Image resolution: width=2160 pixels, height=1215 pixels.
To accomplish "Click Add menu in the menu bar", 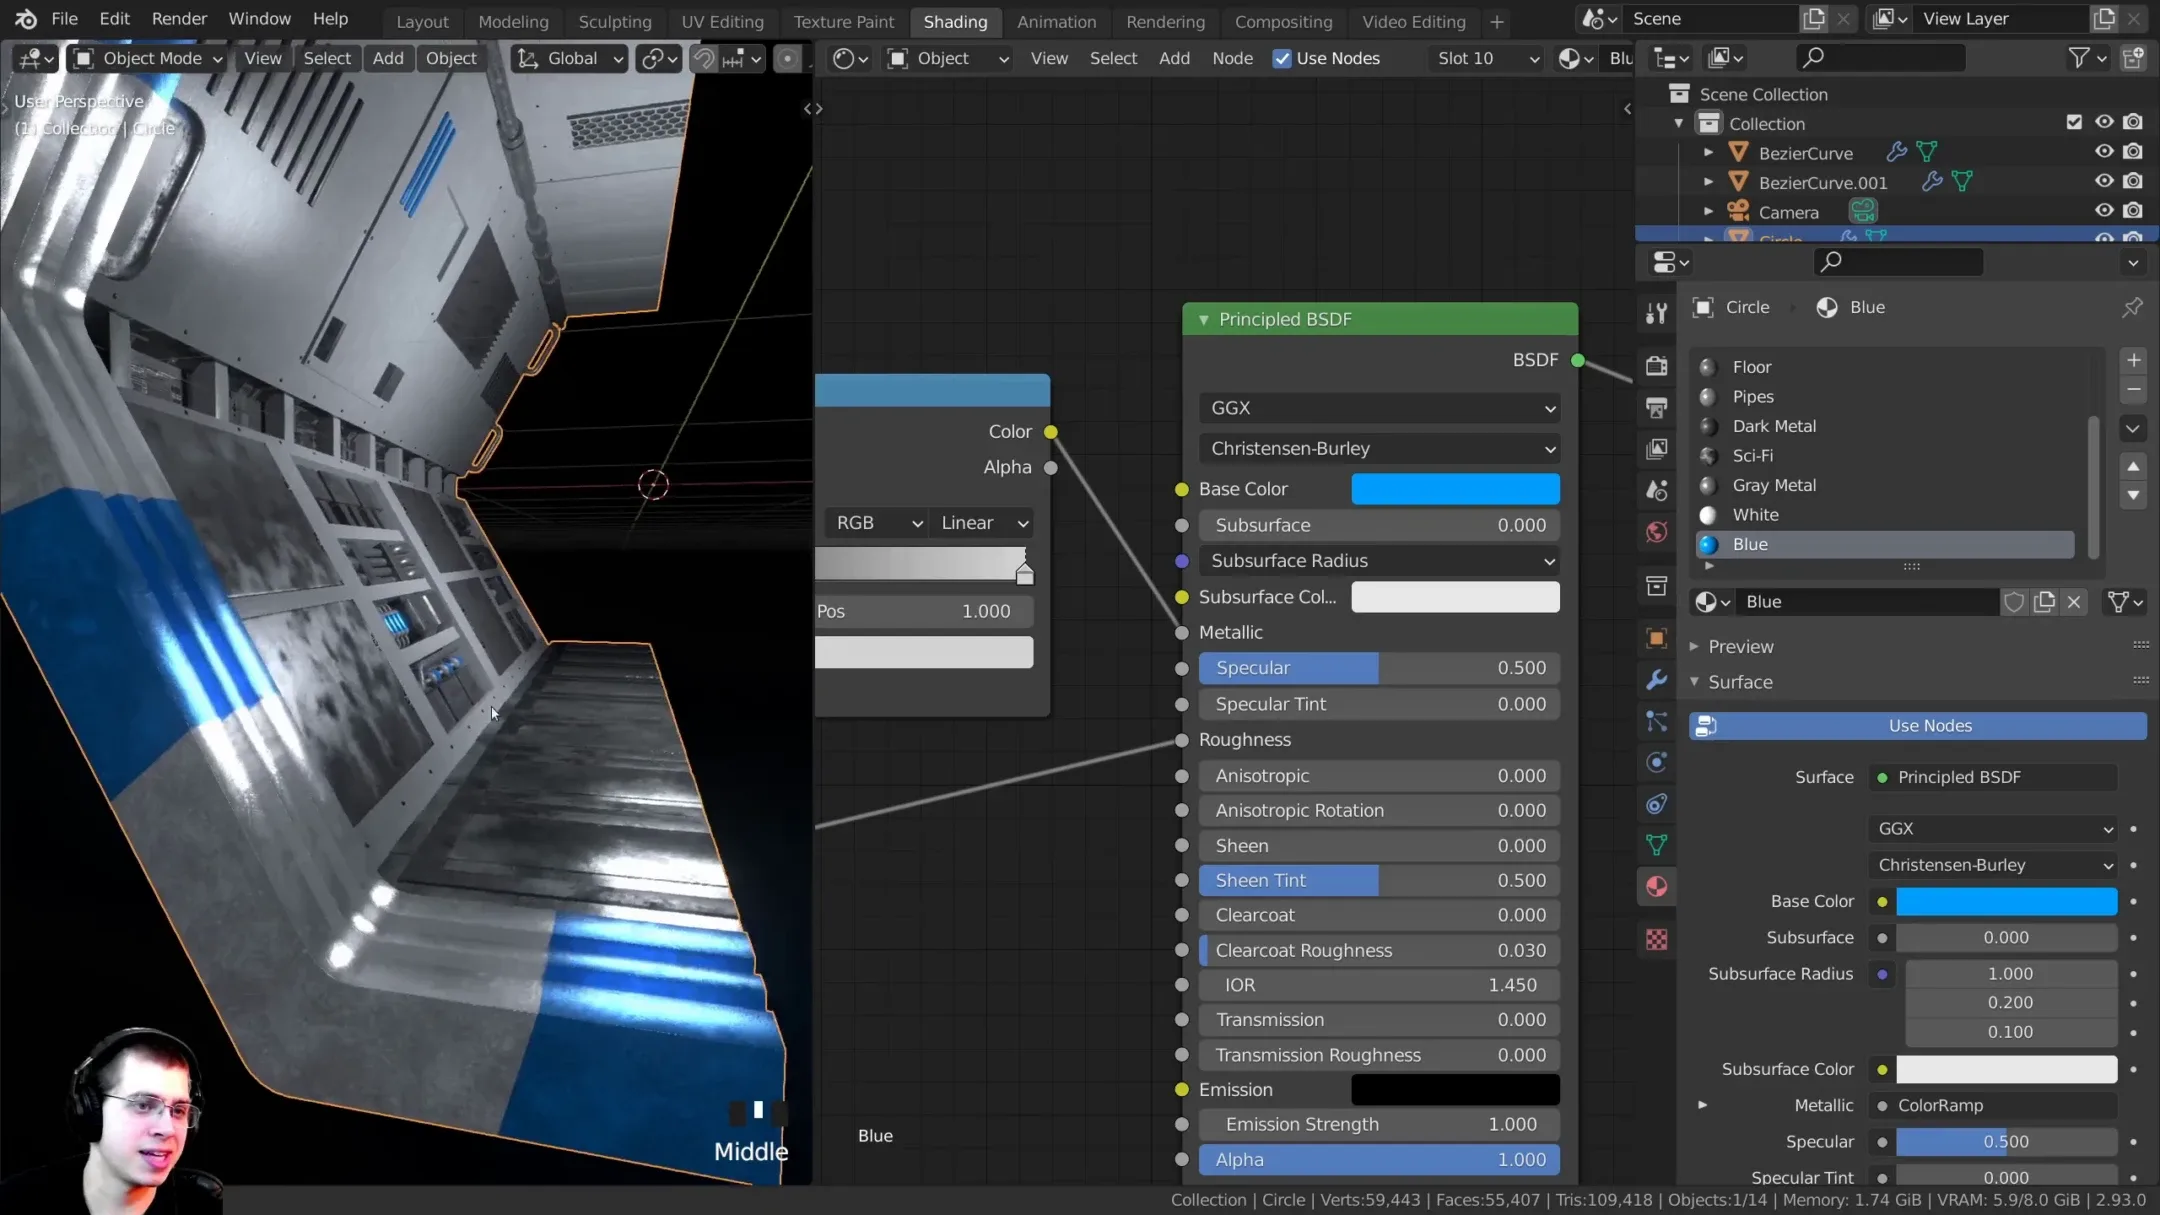I will click(386, 58).
